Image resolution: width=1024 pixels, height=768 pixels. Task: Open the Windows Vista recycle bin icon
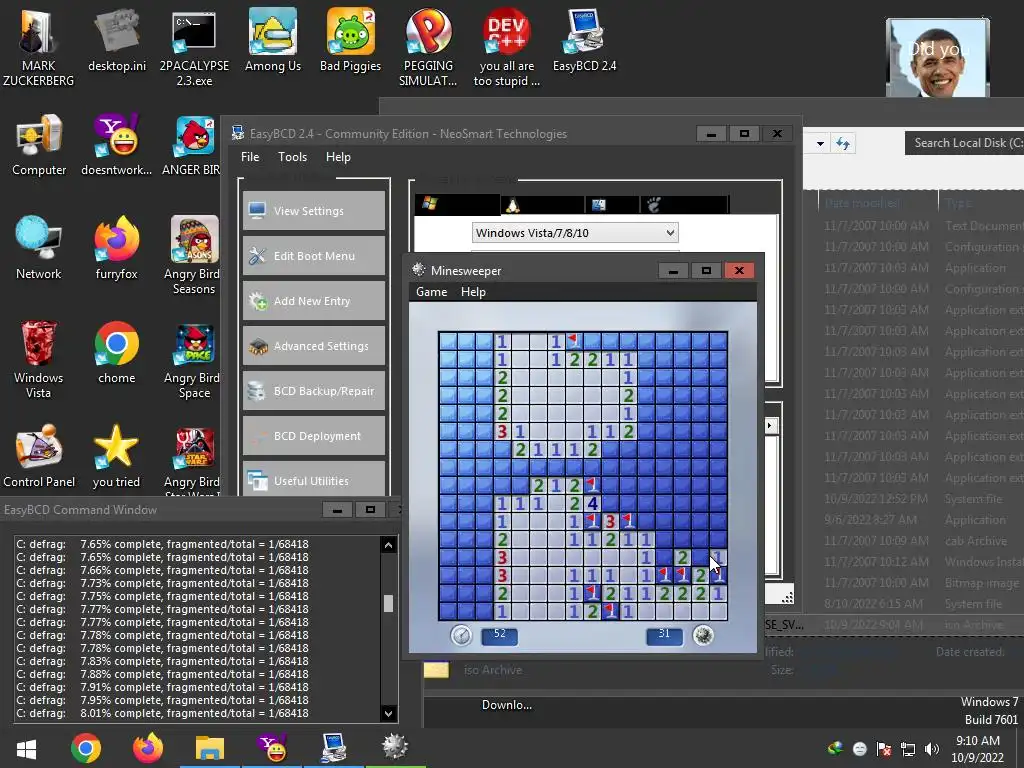click(39, 359)
